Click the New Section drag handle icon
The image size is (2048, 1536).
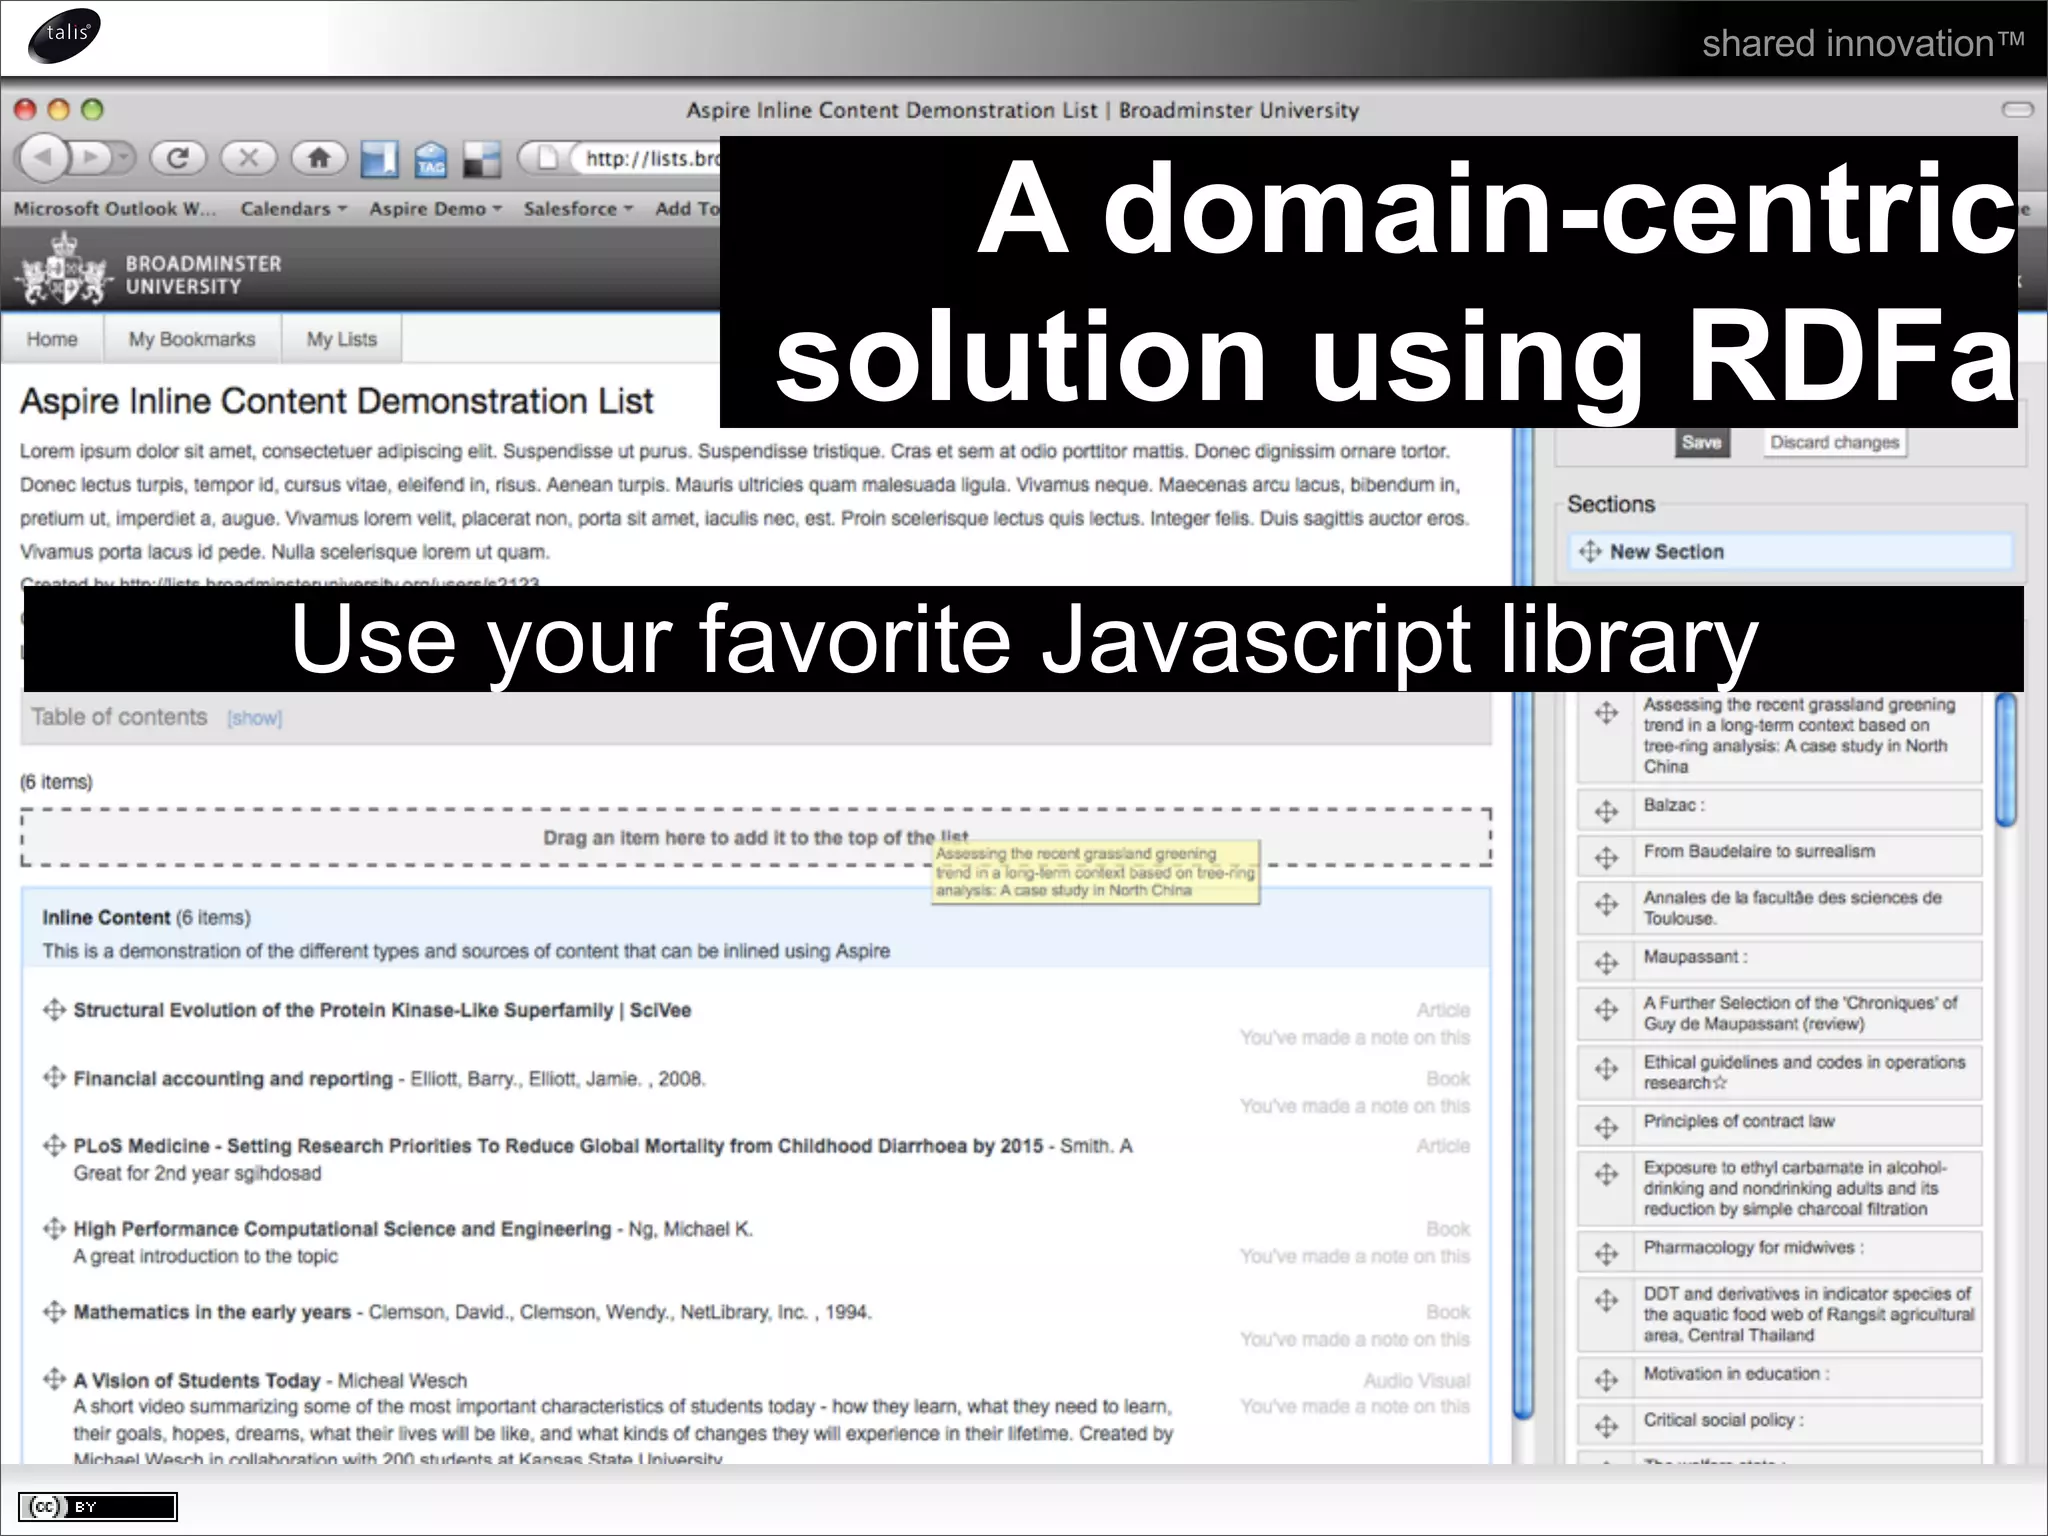[1589, 552]
